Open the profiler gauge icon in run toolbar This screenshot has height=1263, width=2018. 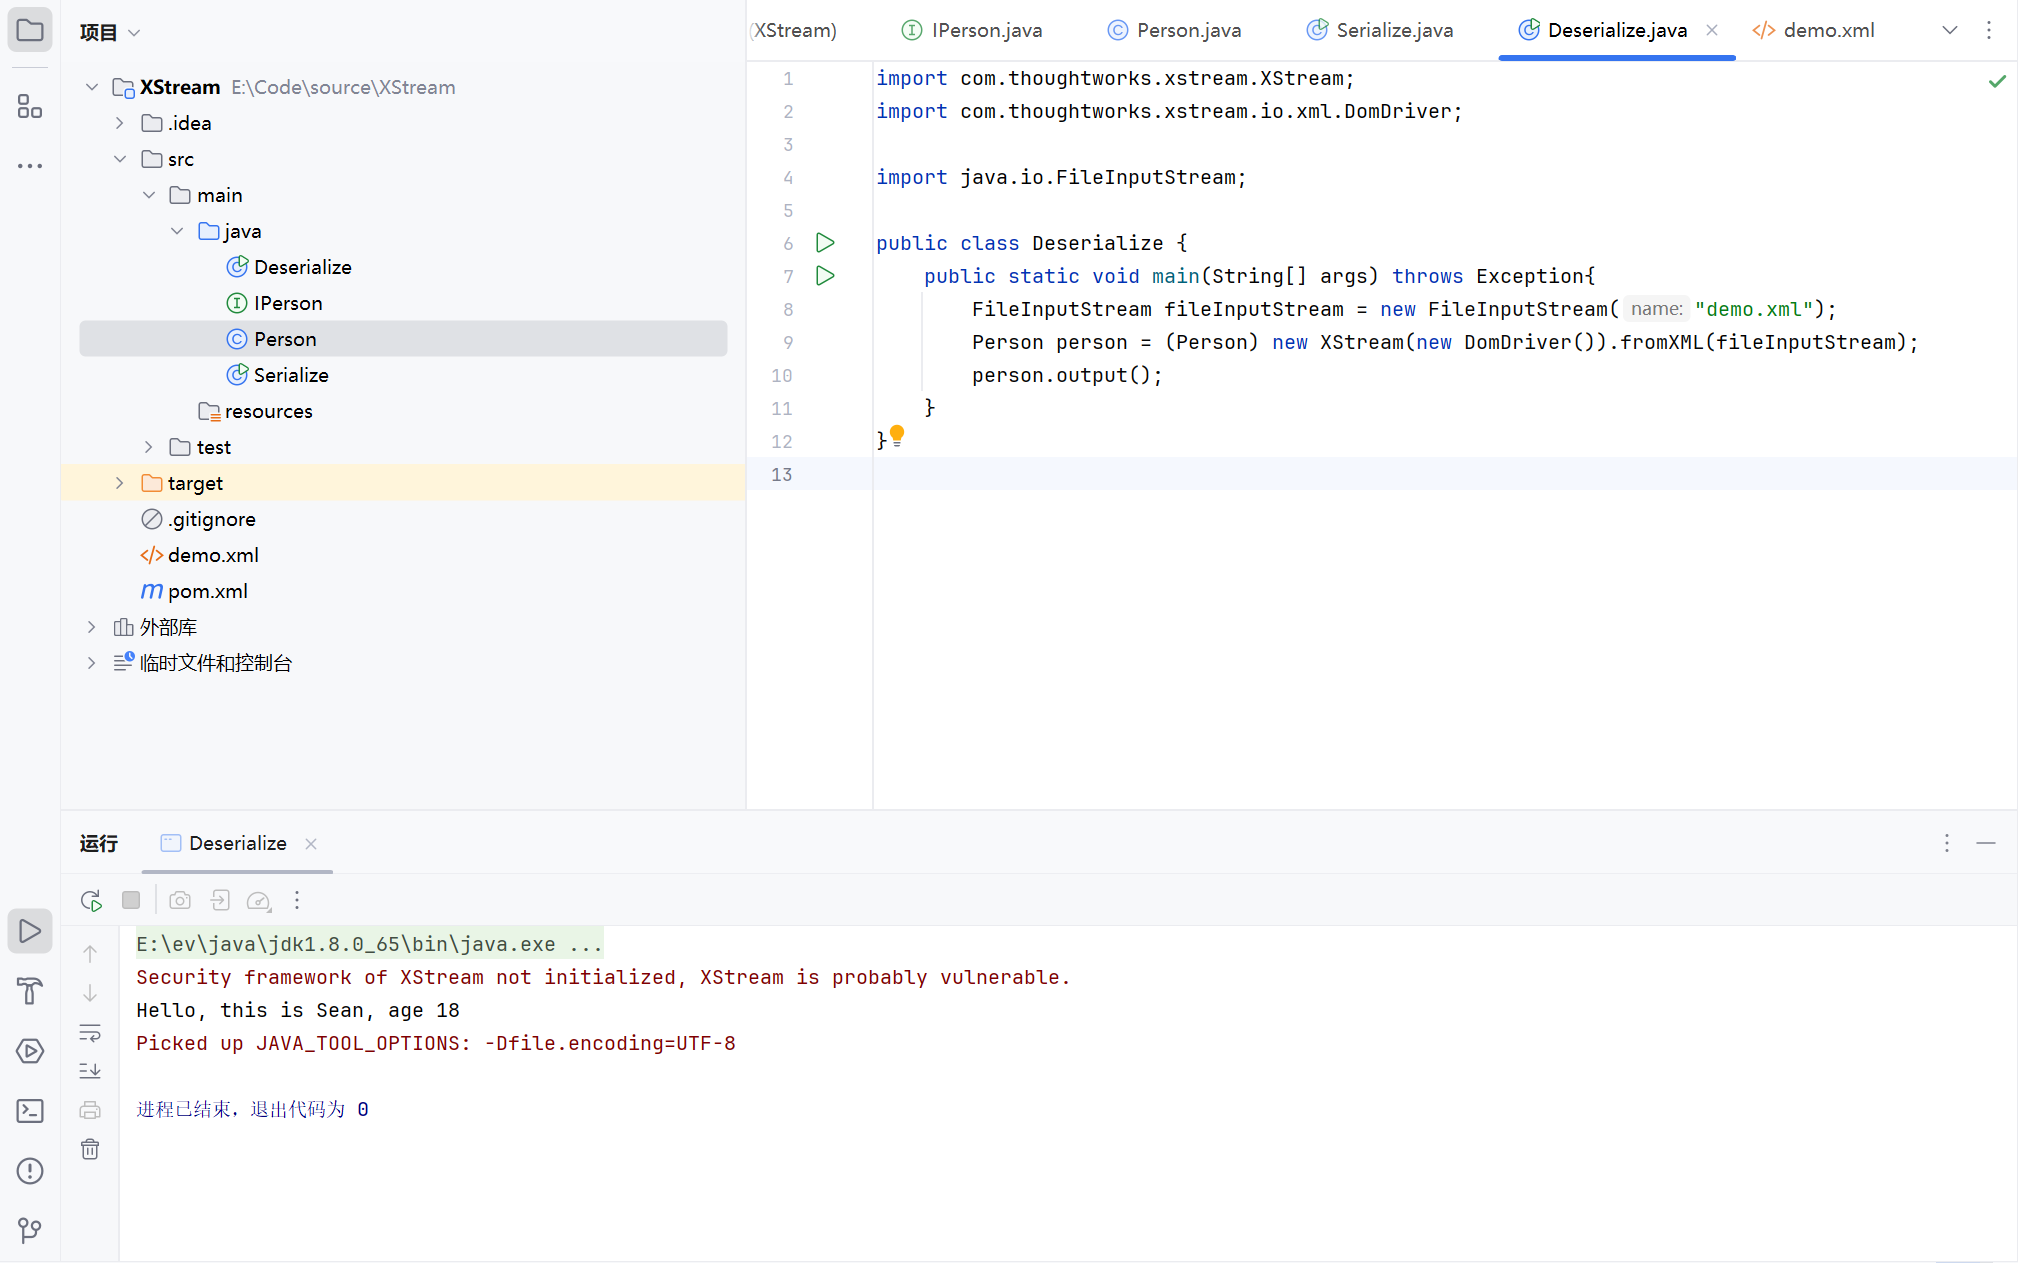[259, 901]
